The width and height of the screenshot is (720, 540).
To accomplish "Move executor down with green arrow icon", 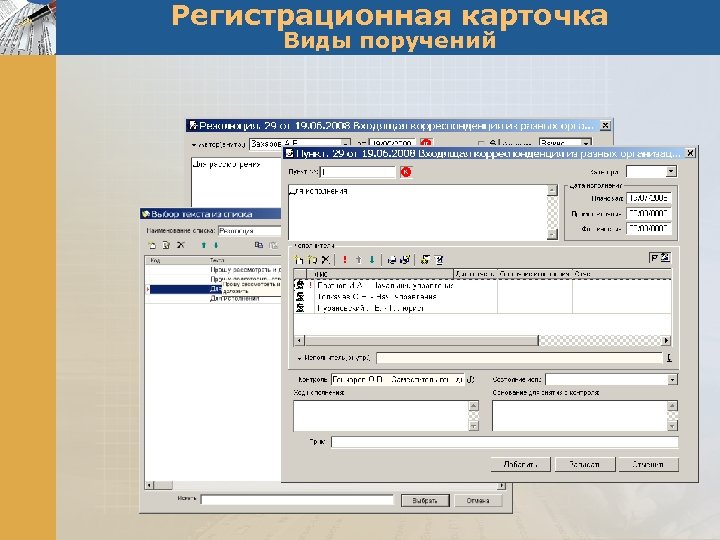I will [x=372, y=260].
